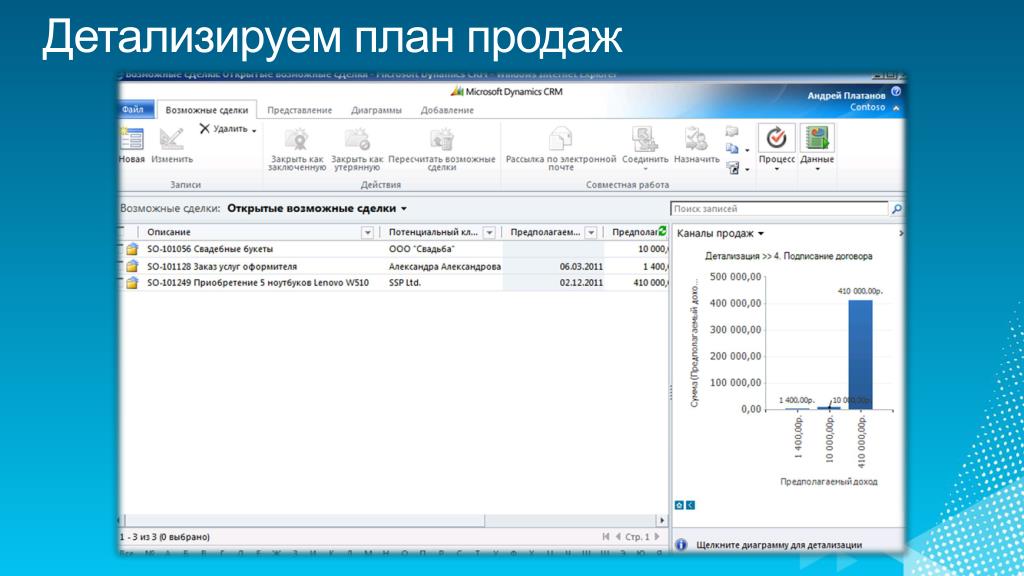Open SO-101128 Заказ услуг оформителя record
1024x576 pixels.
(x=221, y=266)
